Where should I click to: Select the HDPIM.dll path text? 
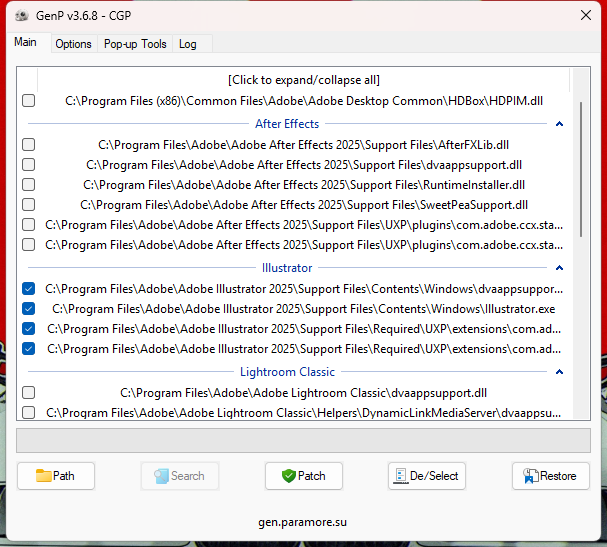coord(304,101)
